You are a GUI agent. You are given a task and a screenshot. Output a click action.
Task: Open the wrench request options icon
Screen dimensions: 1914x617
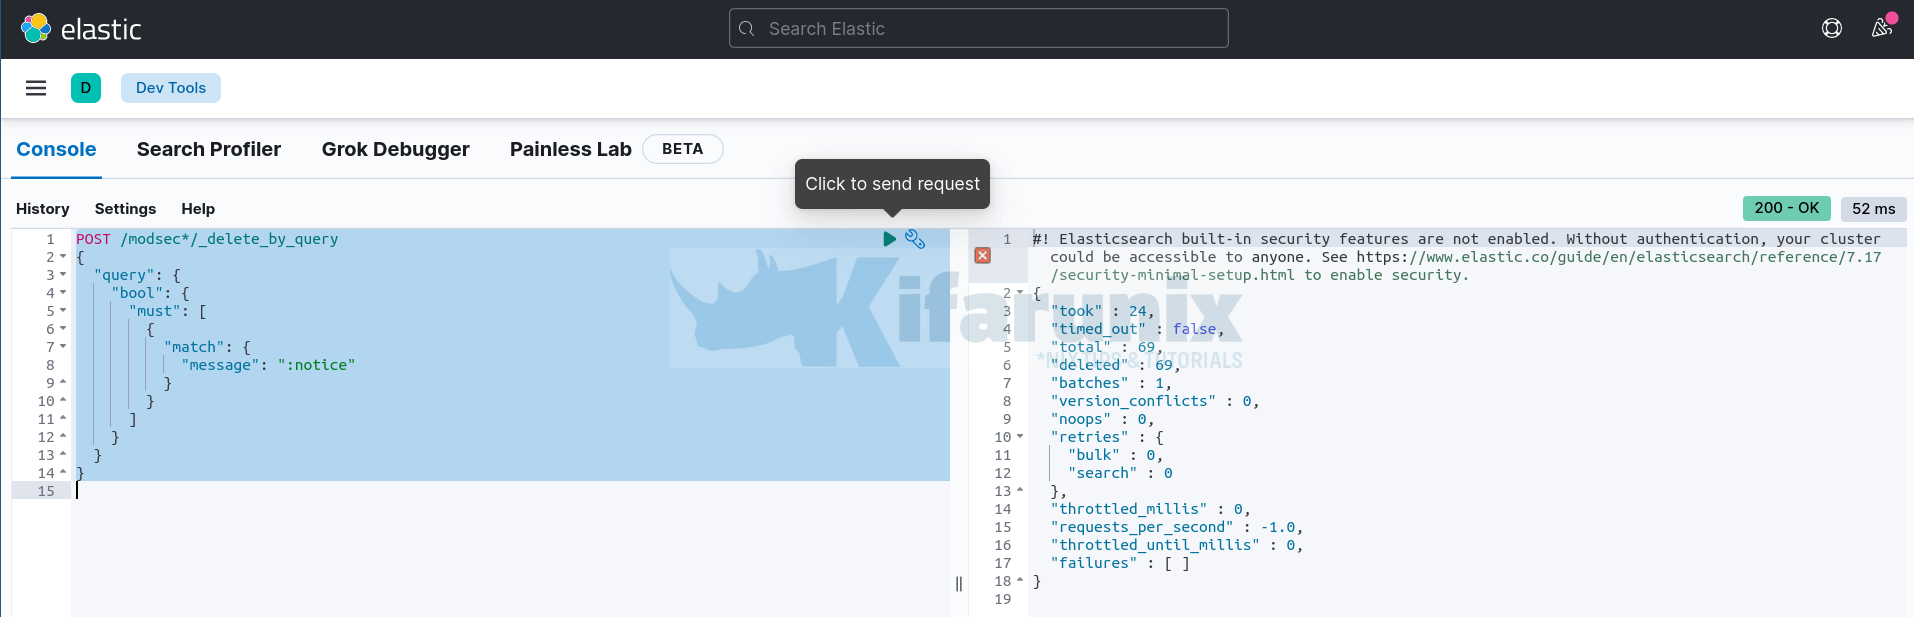tap(915, 239)
